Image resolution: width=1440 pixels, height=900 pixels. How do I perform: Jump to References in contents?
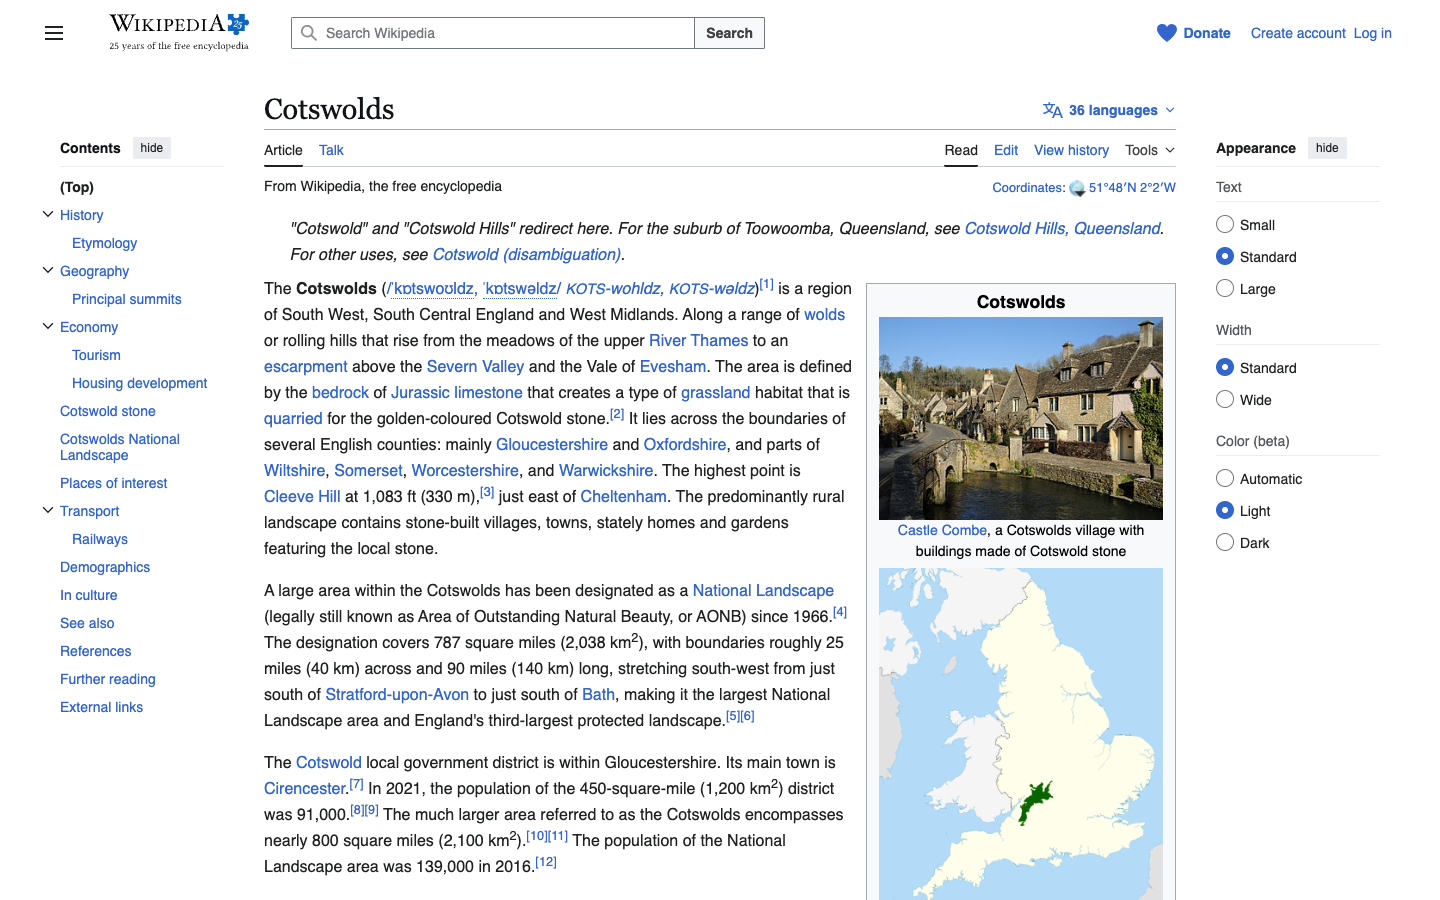96,651
